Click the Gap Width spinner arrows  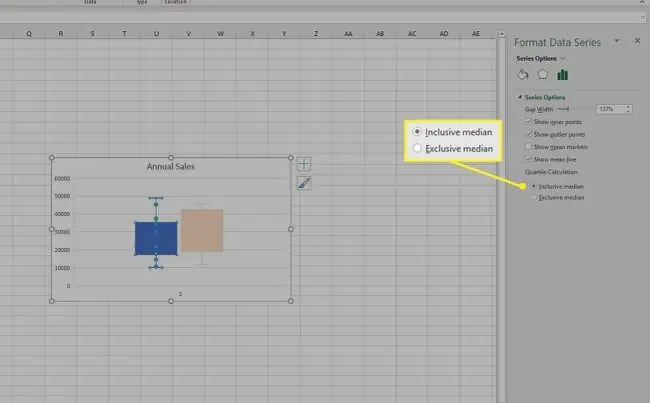coord(628,109)
